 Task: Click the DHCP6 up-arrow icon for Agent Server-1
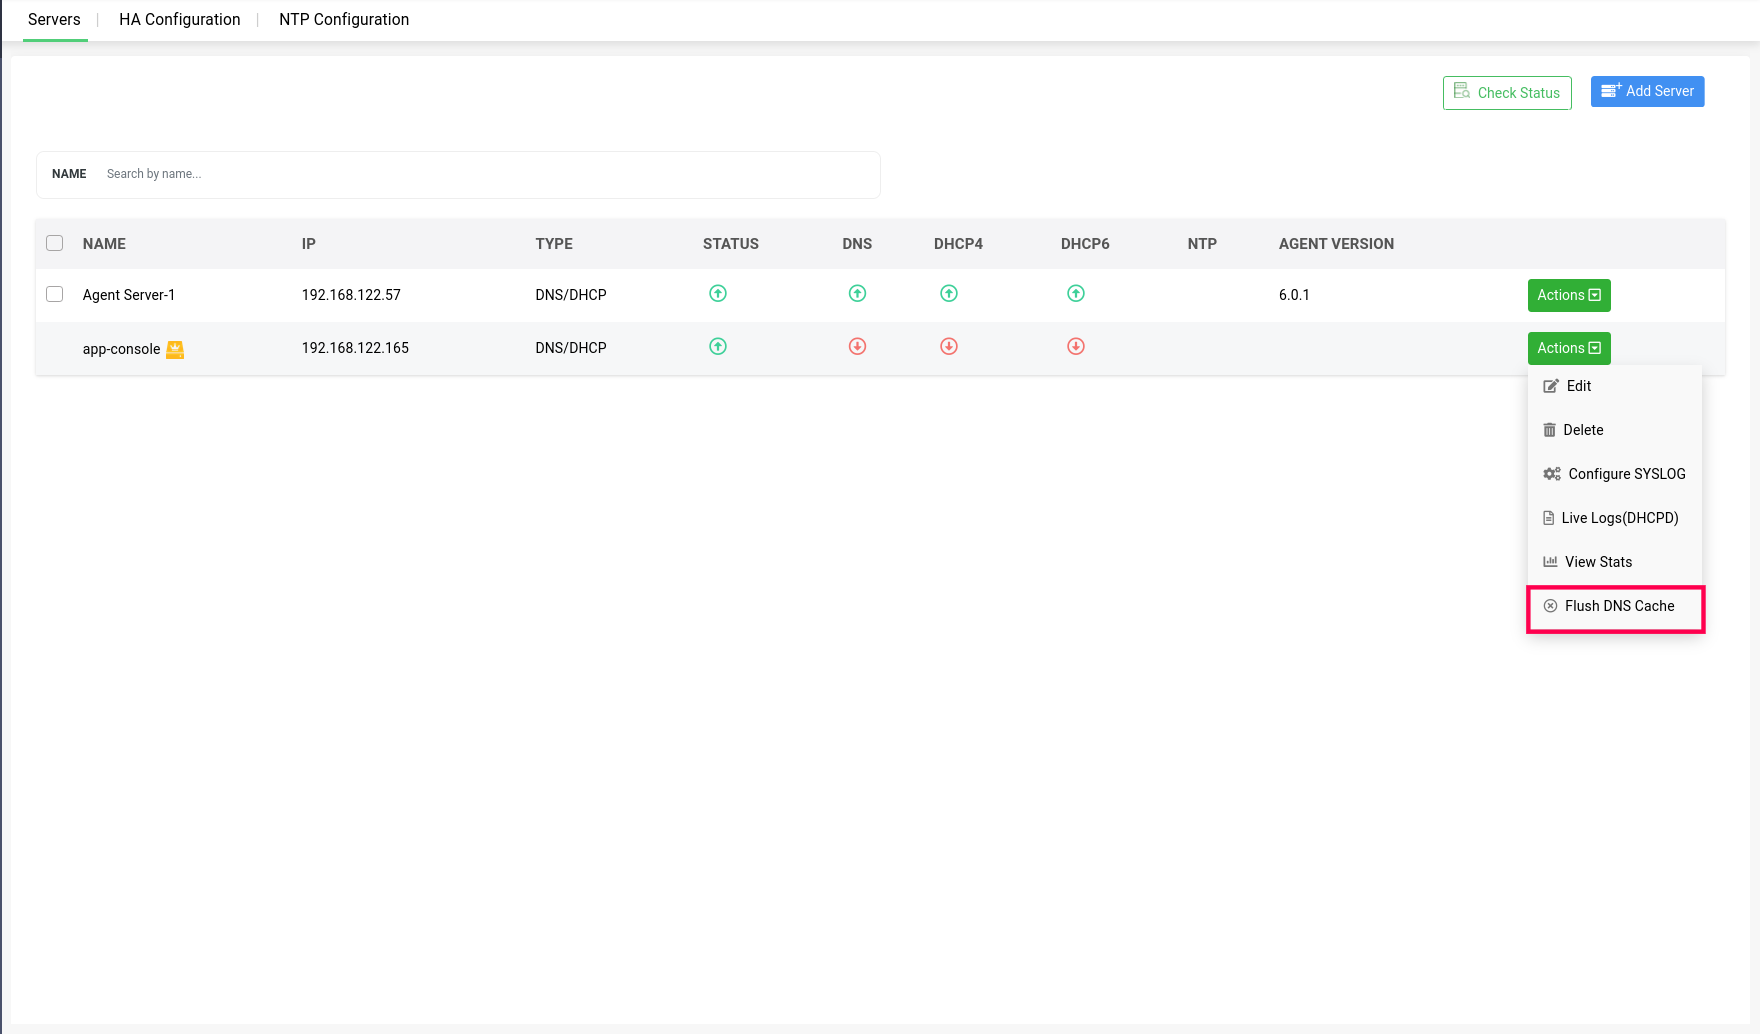point(1076,294)
